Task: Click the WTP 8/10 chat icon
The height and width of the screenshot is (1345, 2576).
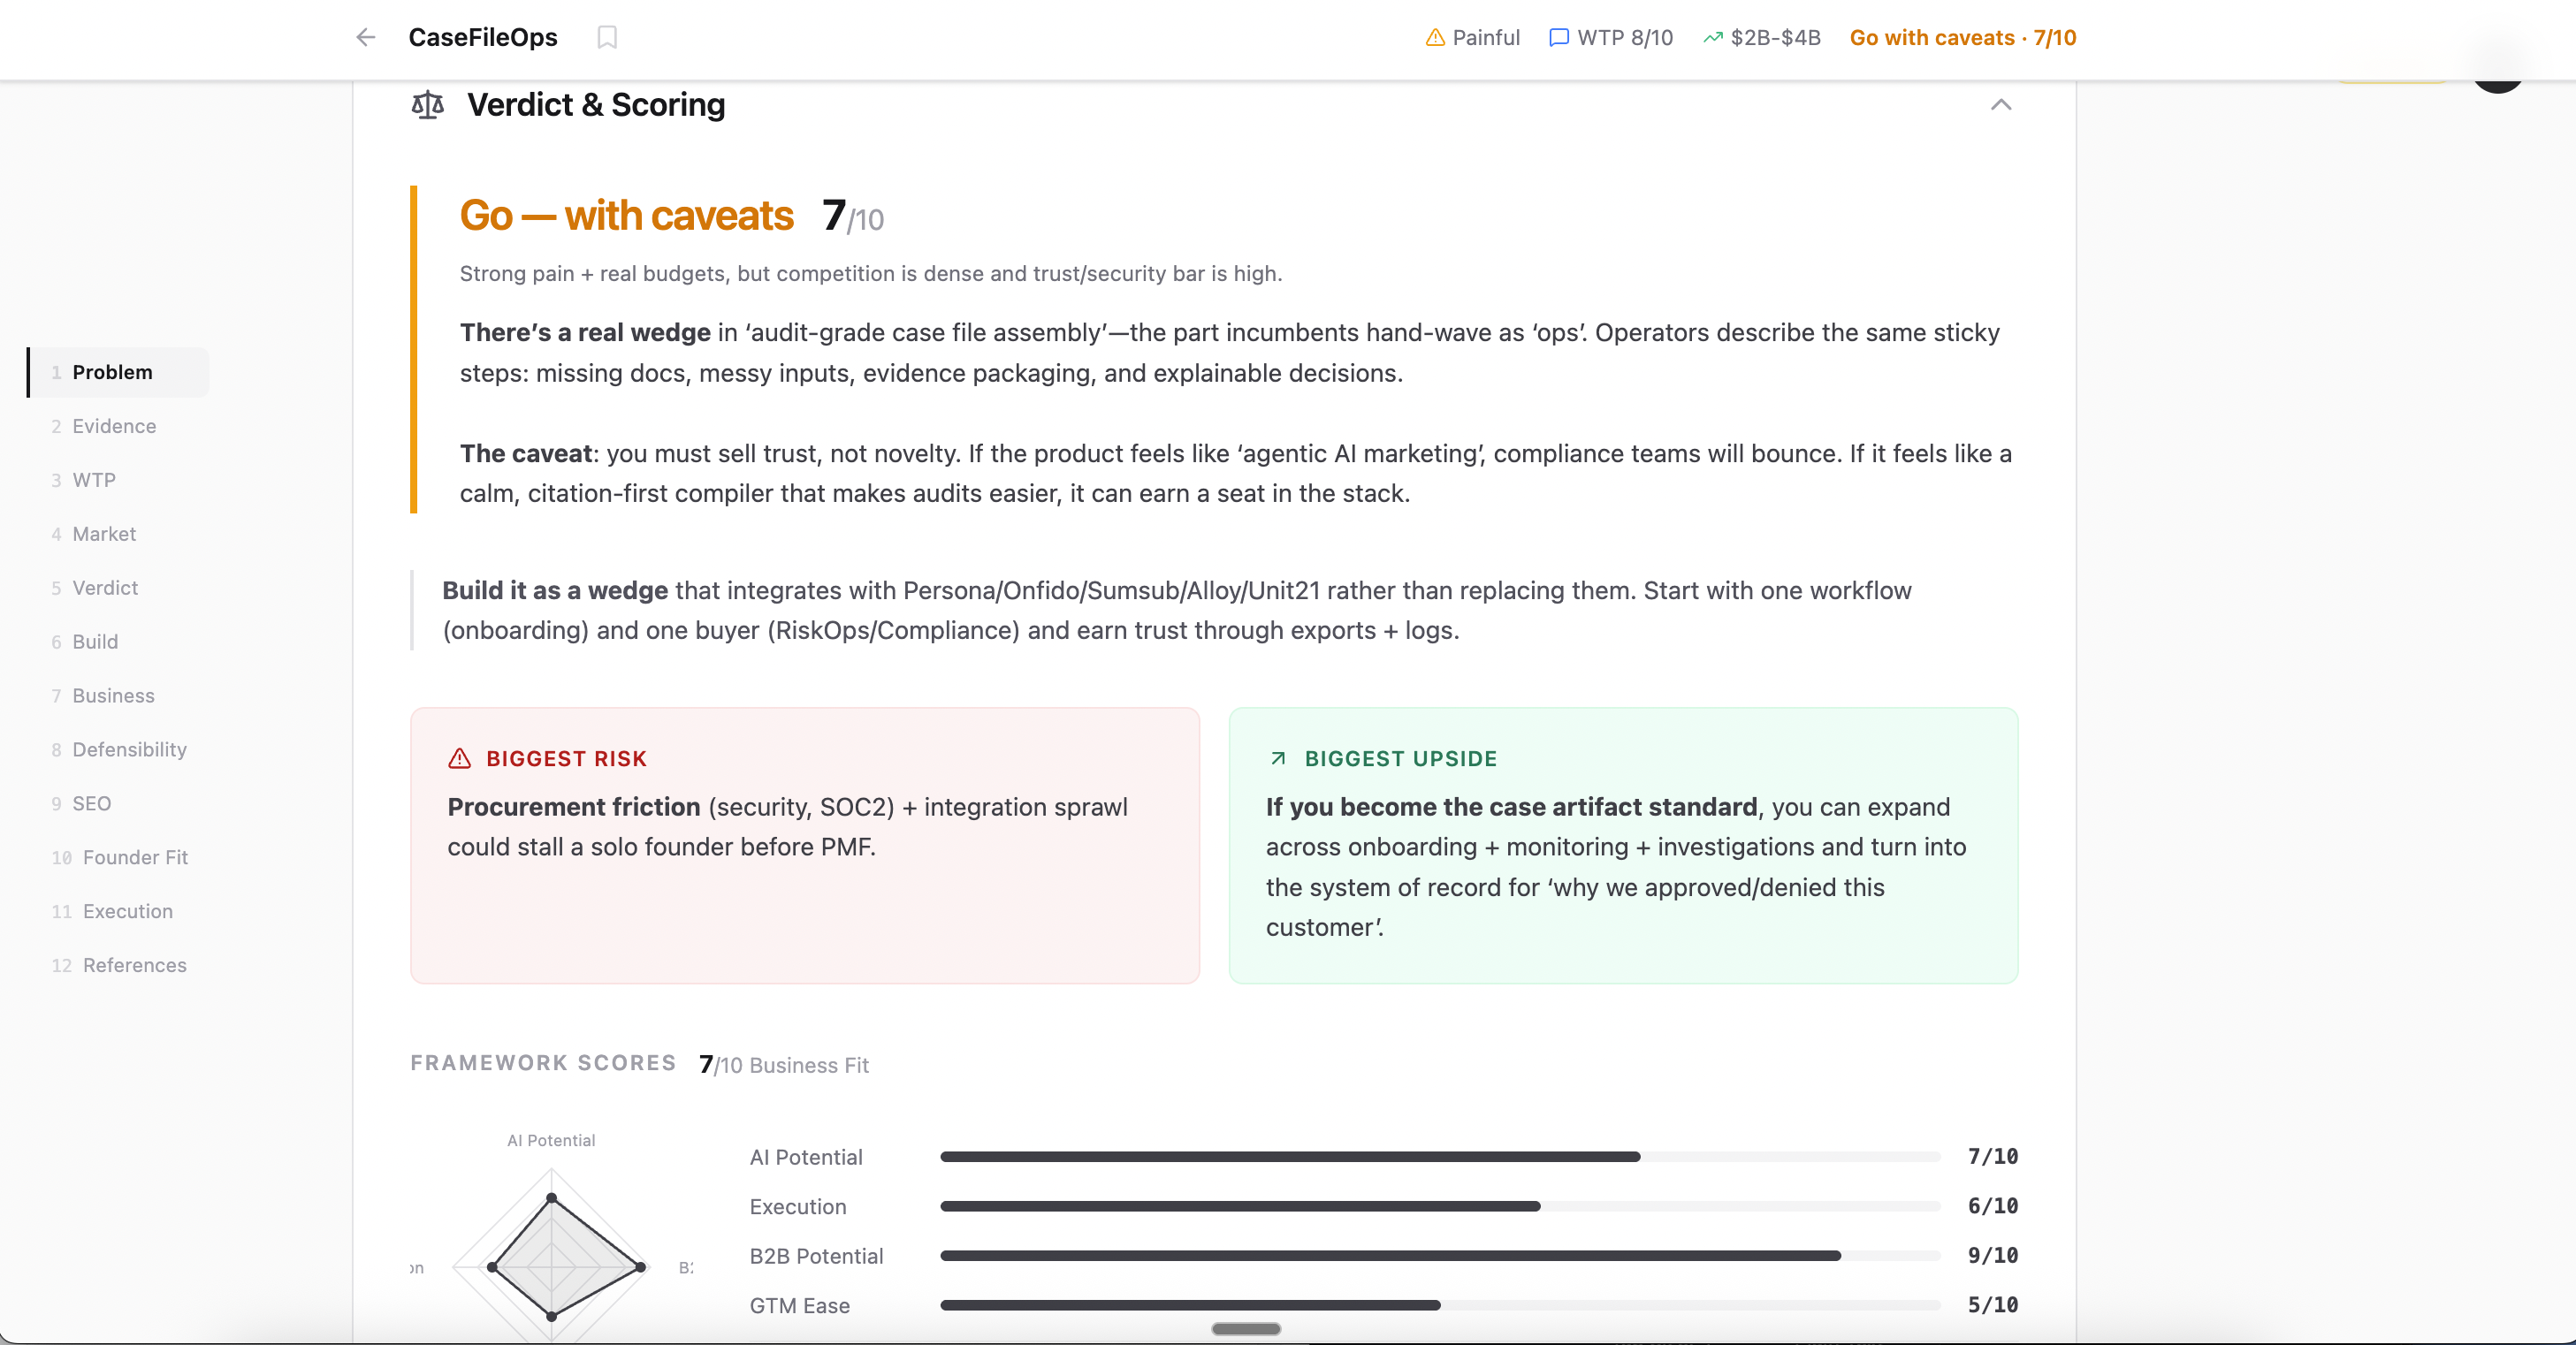Action: tap(1558, 37)
